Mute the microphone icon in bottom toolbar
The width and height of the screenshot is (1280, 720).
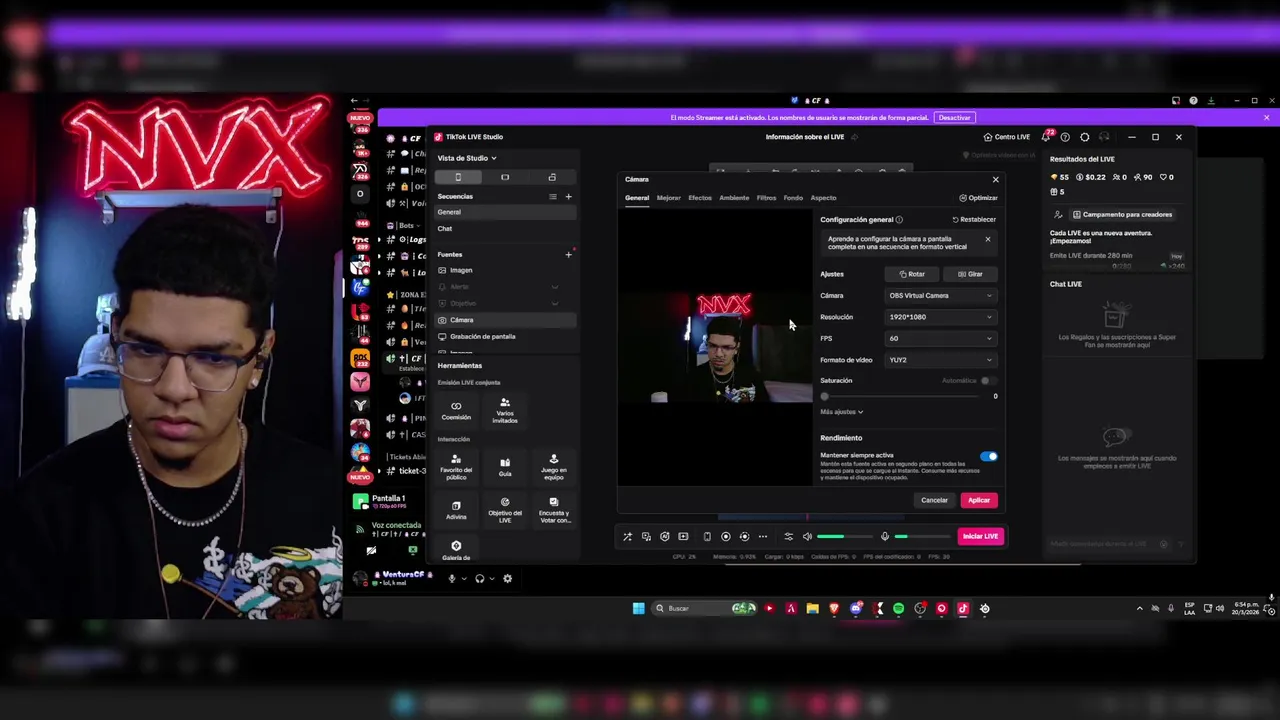point(884,537)
